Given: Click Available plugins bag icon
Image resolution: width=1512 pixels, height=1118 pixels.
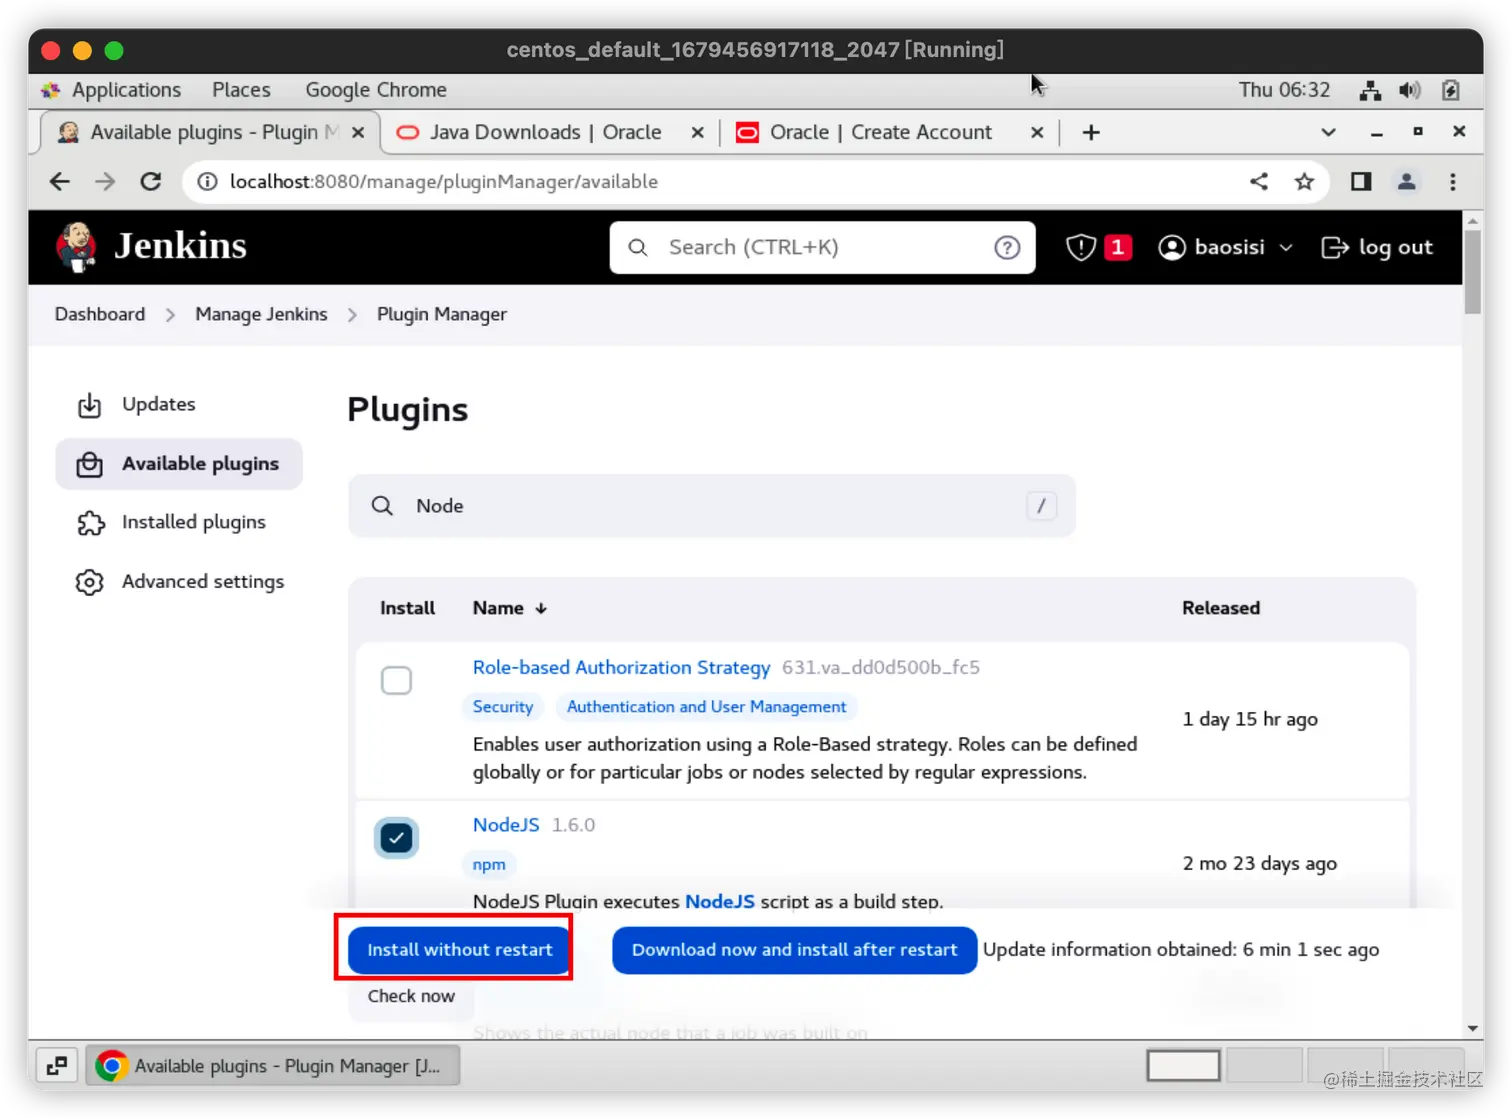Looking at the screenshot, I should 90,464.
